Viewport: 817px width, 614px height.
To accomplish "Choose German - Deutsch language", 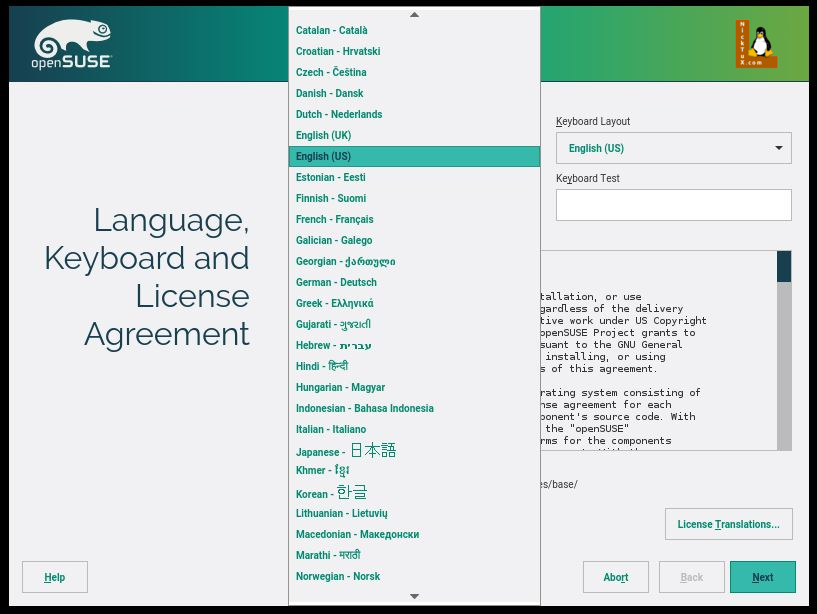I will coord(336,282).
